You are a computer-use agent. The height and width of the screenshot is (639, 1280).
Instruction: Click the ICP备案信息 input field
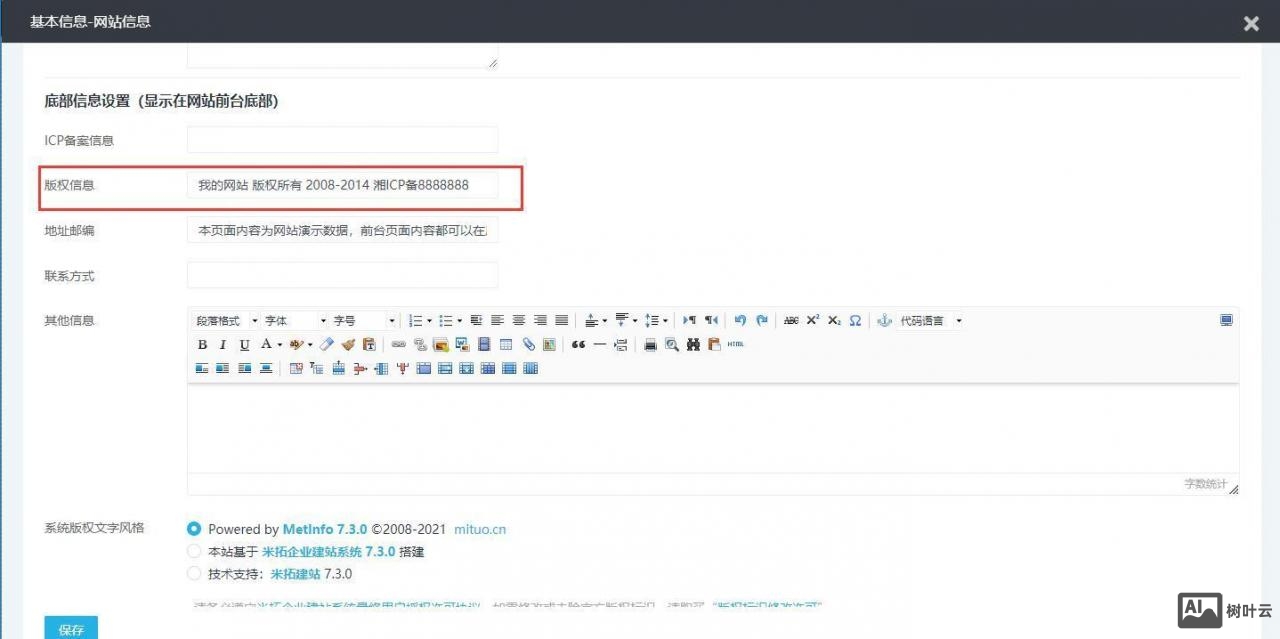[341, 139]
